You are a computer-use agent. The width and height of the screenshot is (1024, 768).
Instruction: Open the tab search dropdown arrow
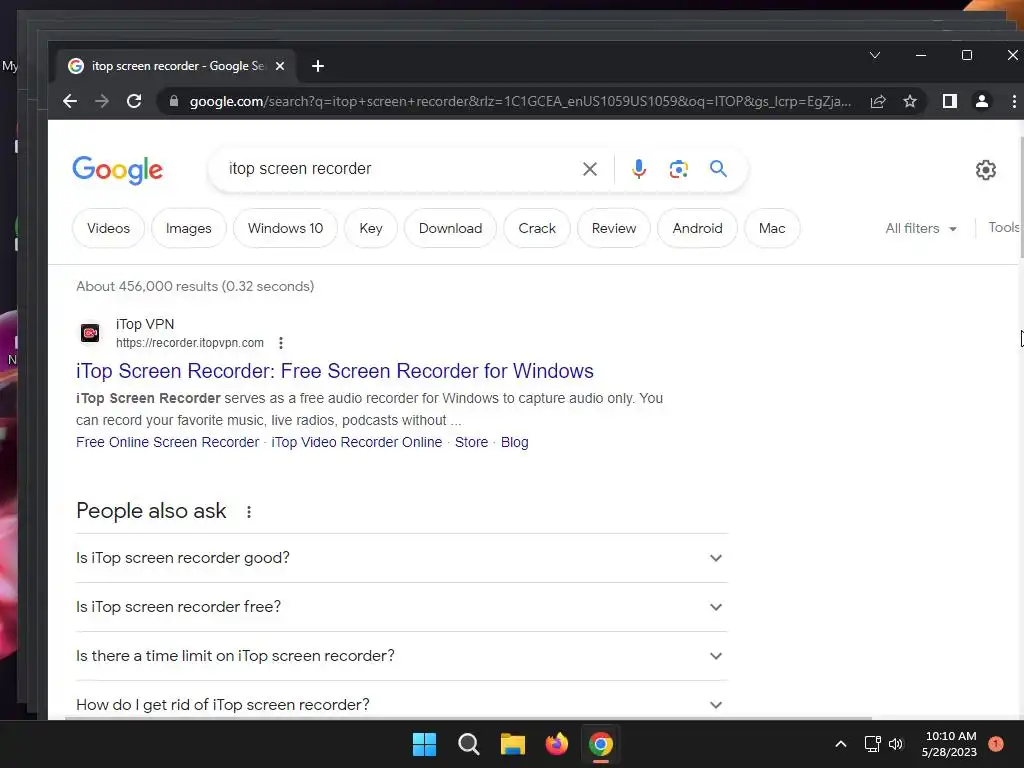(x=875, y=56)
